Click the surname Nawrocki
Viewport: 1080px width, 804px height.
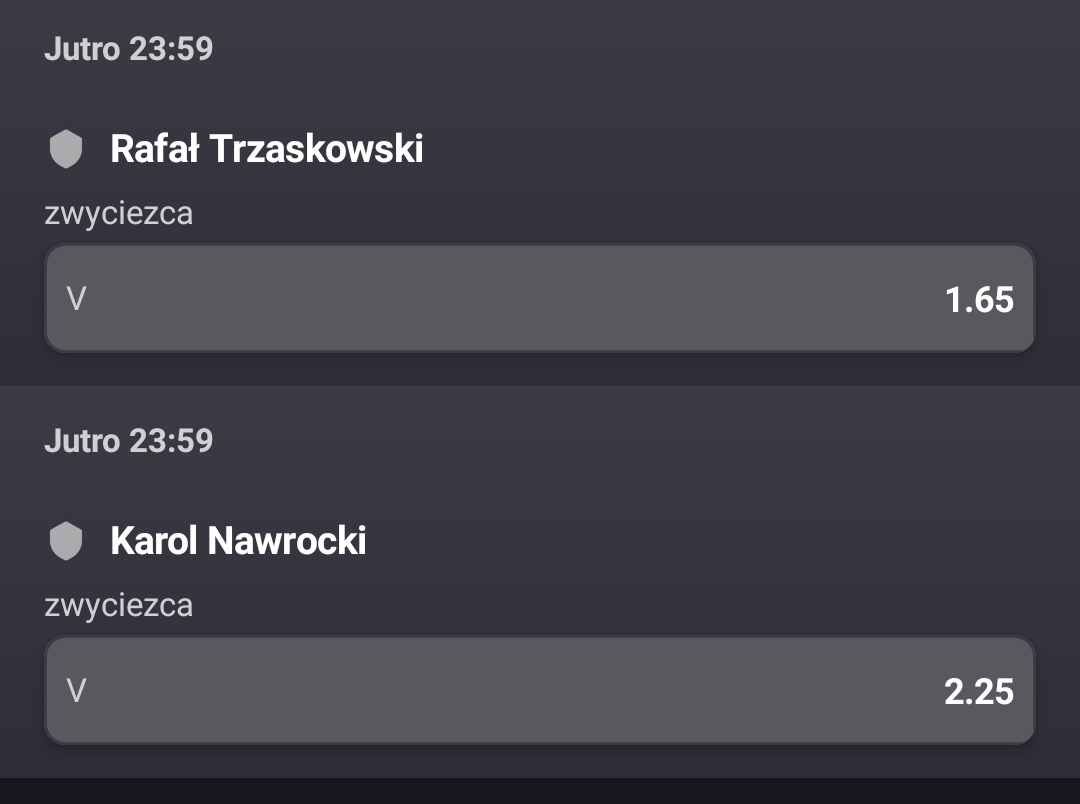287,541
